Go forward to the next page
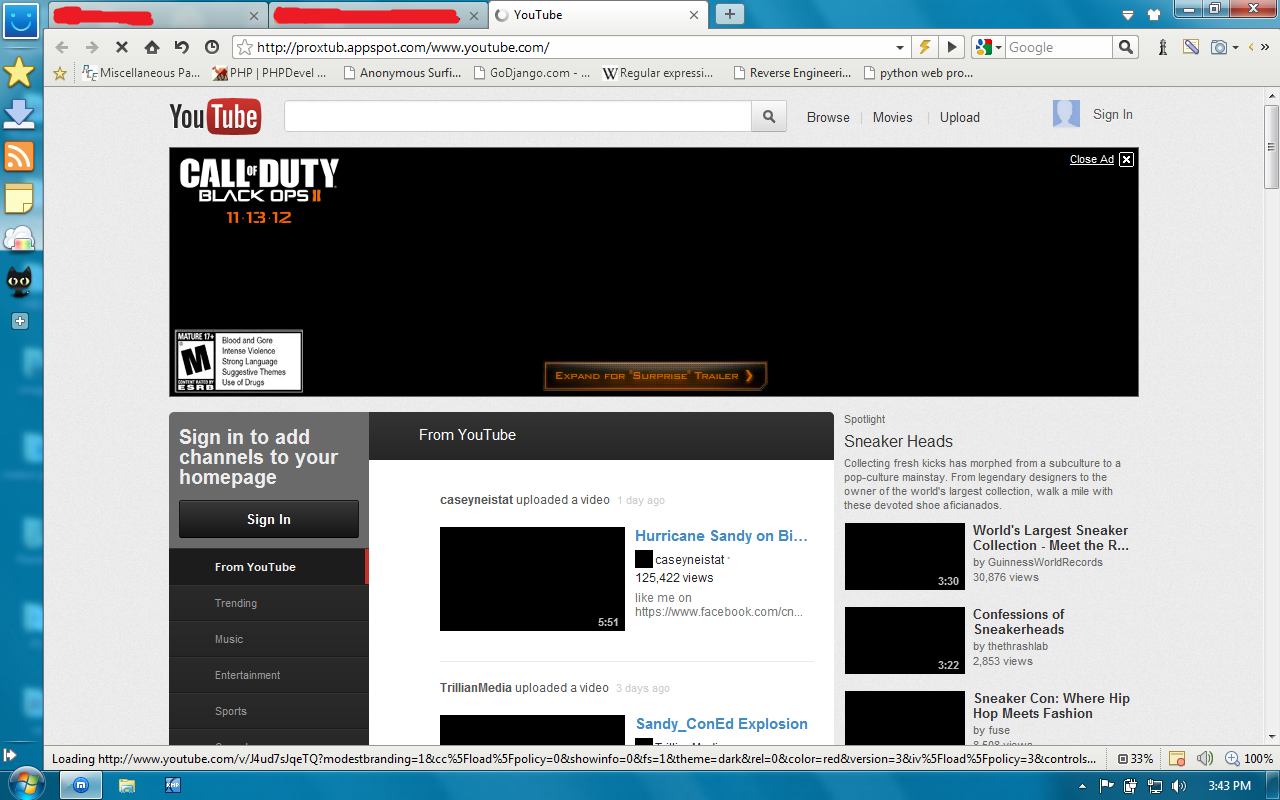 click(x=91, y=47)
